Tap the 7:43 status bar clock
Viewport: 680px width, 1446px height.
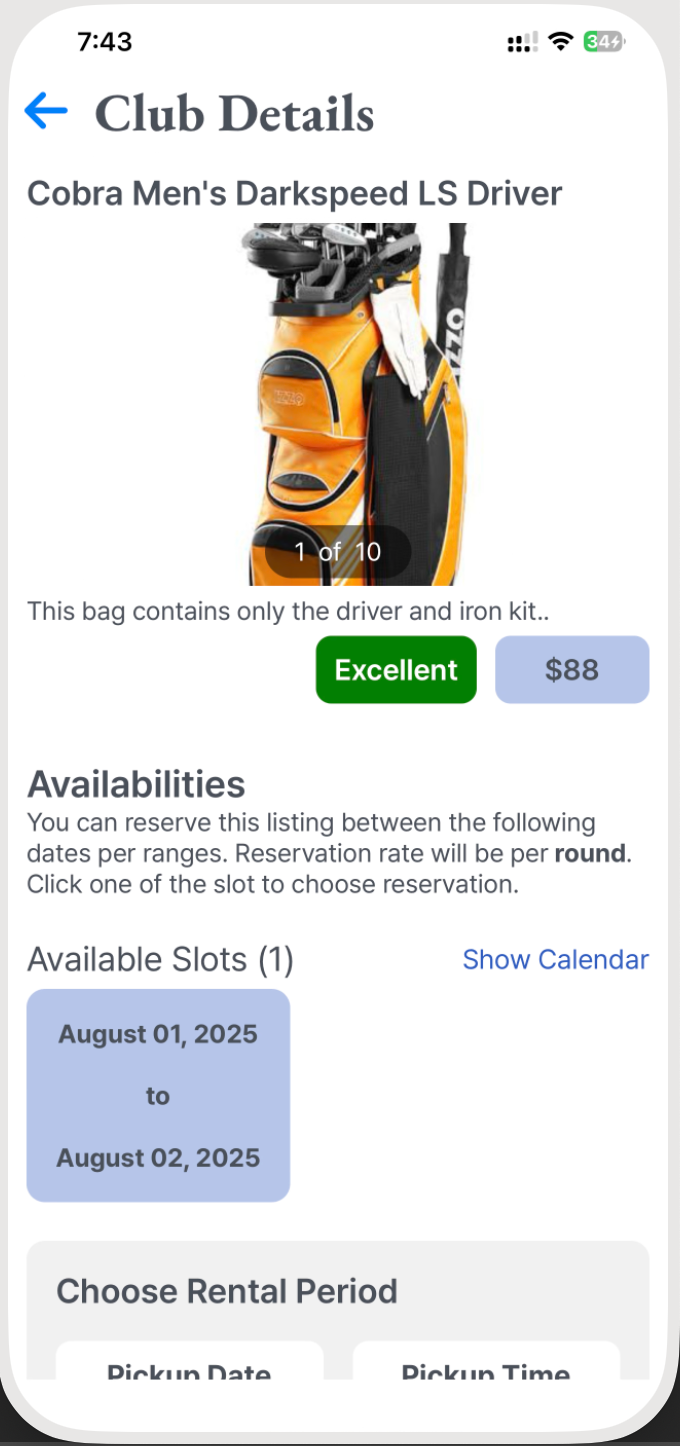[105, 41]
